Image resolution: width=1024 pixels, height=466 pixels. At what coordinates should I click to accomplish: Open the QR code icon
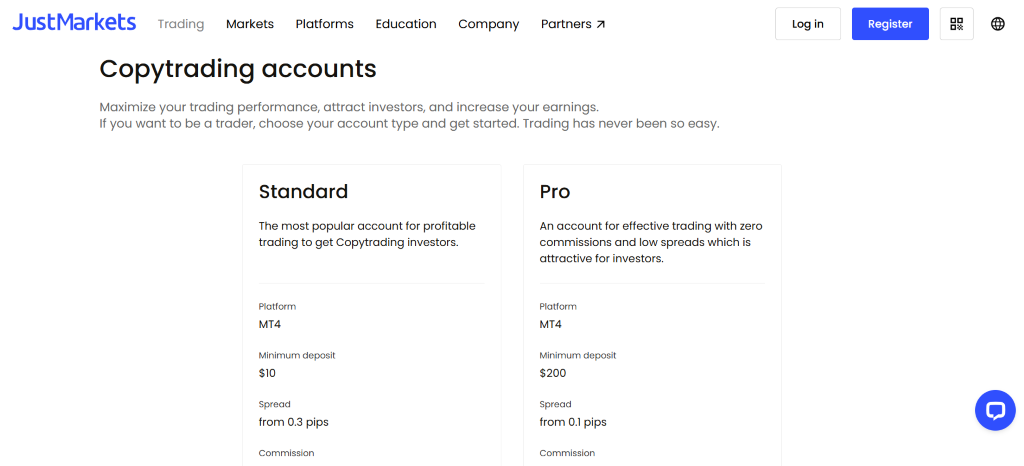click(957, 24)
